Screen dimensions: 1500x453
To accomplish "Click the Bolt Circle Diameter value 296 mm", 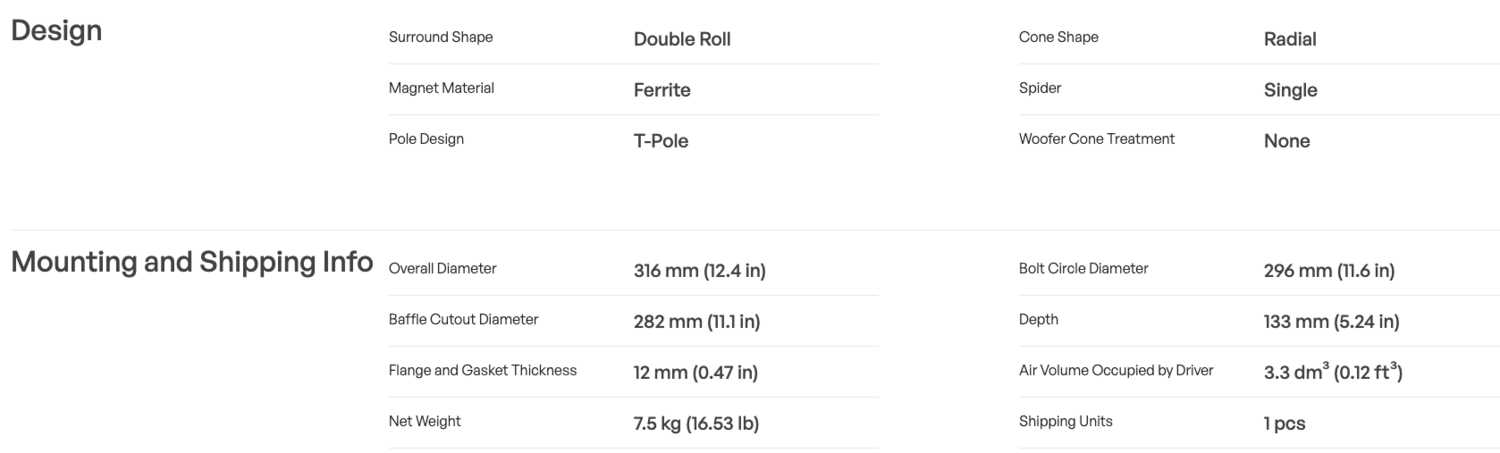I will tap(1329, 271).
